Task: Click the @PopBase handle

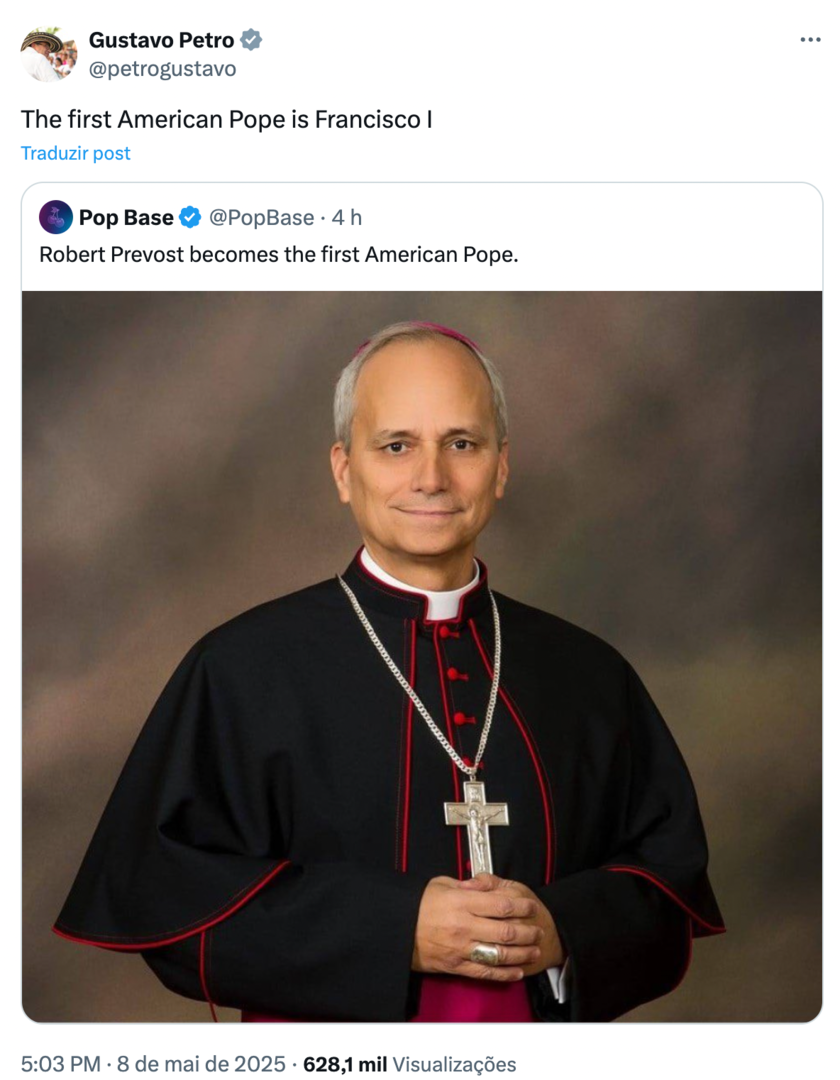Action: pyautogui.click(x=260, y=217)
